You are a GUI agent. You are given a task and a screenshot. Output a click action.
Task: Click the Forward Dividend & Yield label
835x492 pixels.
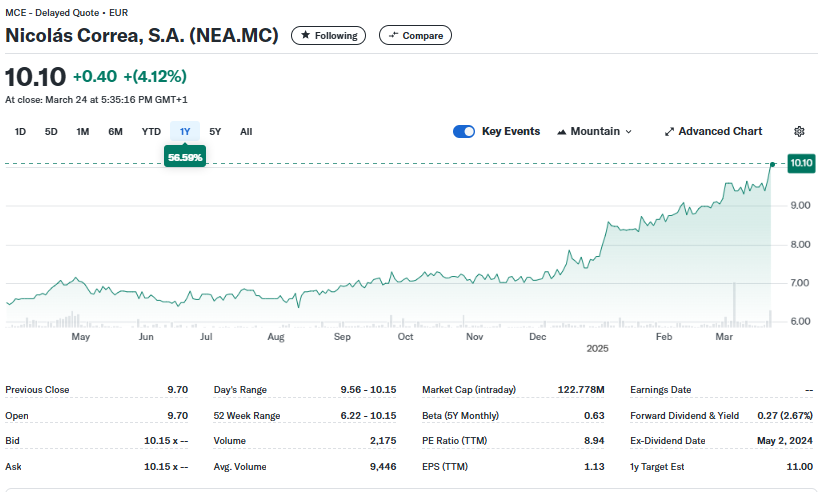685,416
